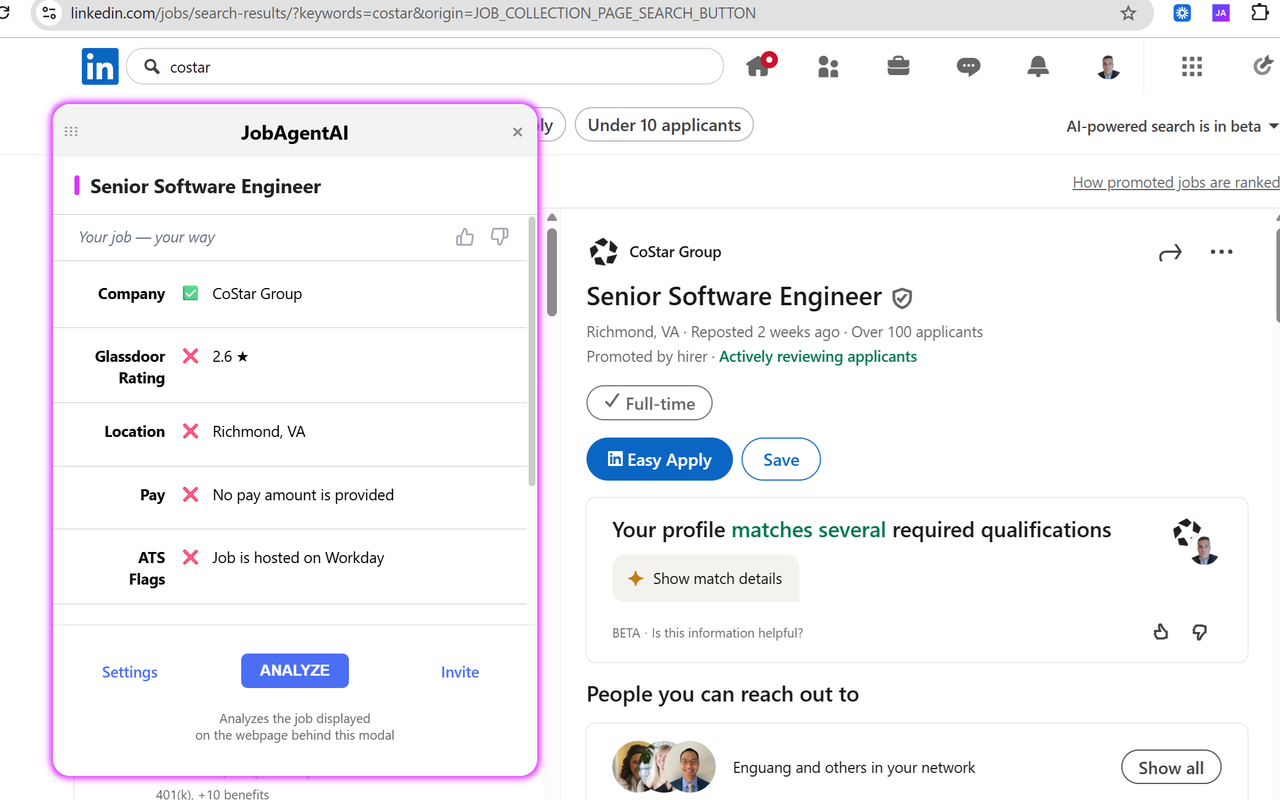Open the Jobs briefcase icon

898,67
